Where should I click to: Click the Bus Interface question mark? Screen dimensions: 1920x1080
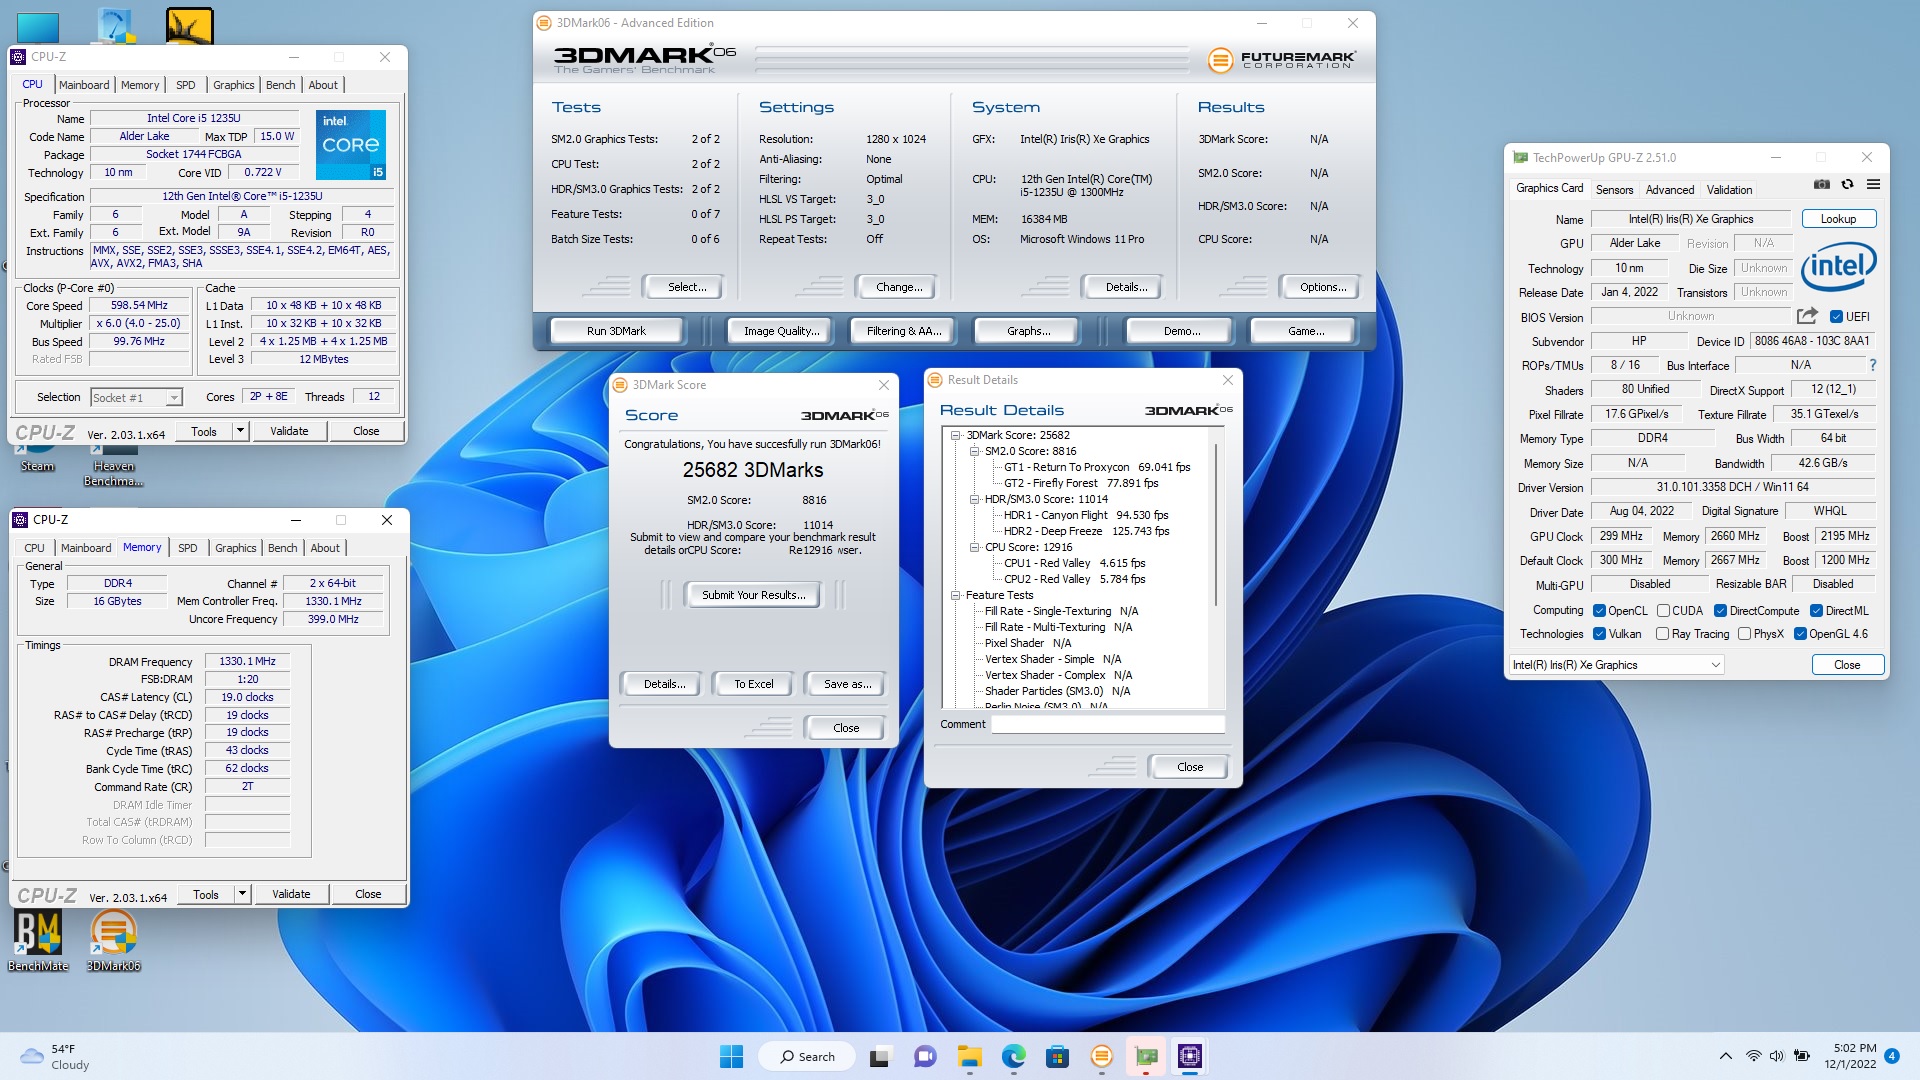tap(1872, 365)
